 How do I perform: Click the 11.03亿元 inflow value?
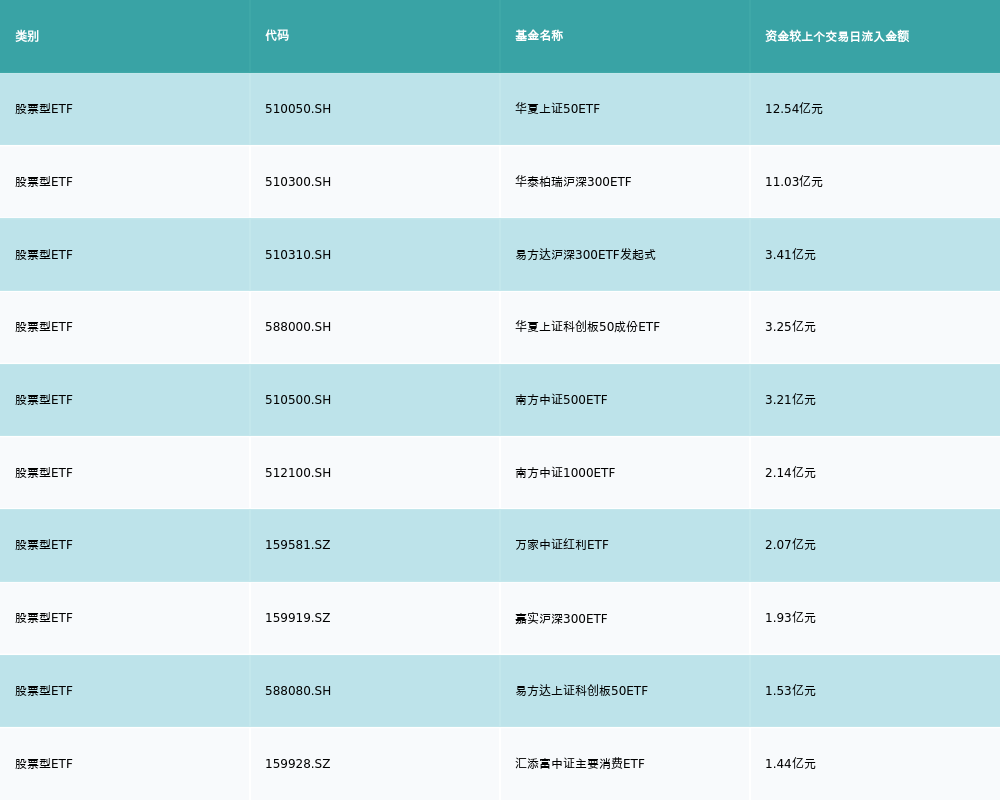793,182
